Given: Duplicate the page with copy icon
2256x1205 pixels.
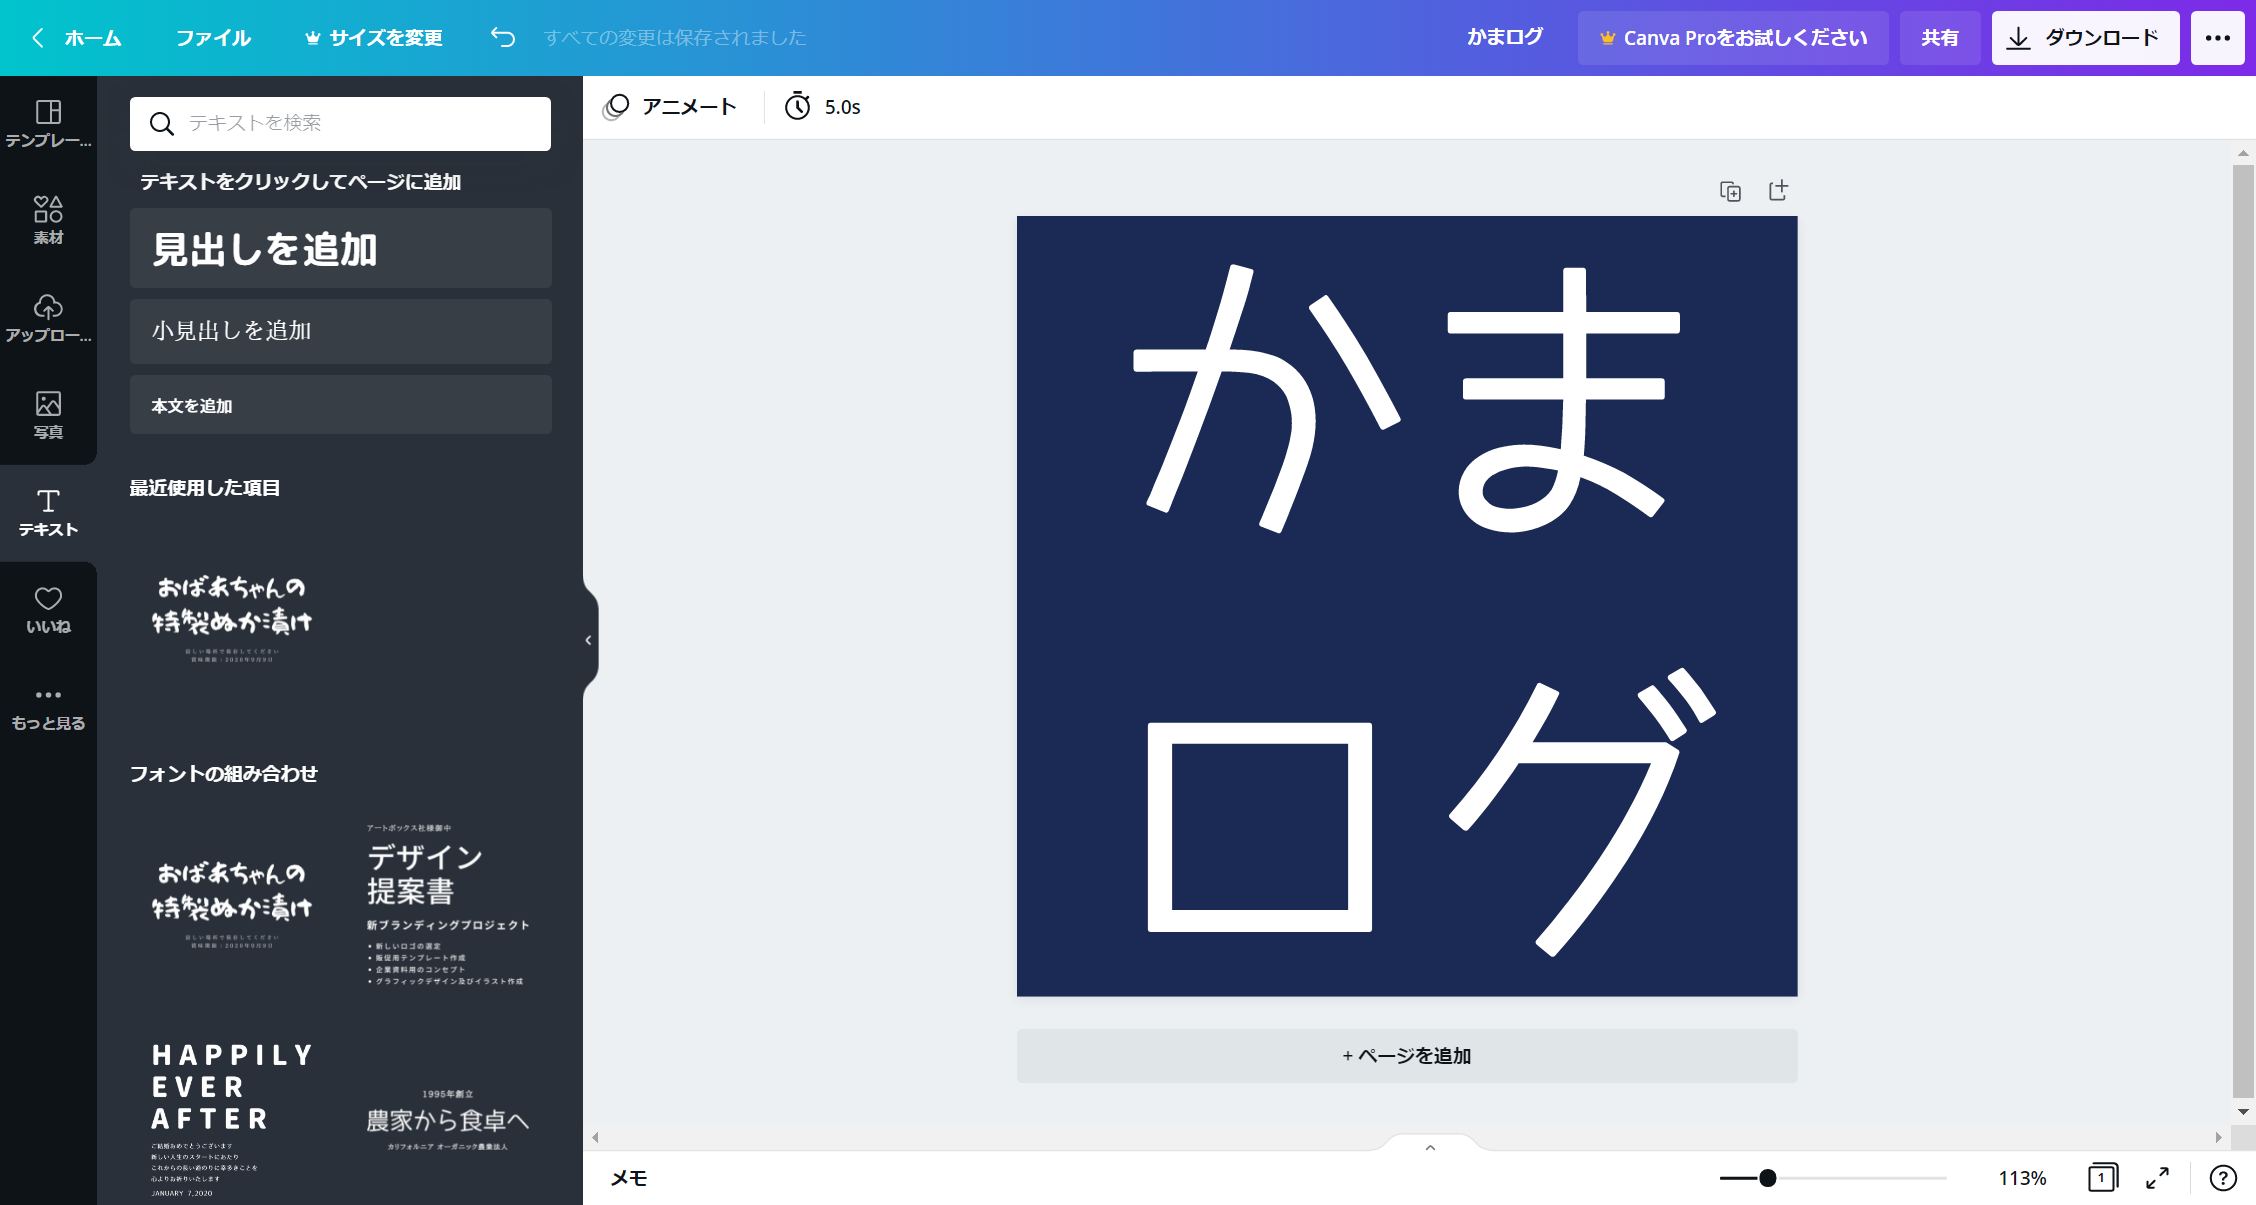Looking at the screenshot, I should pyautogui.click(x=1730, y=191).
